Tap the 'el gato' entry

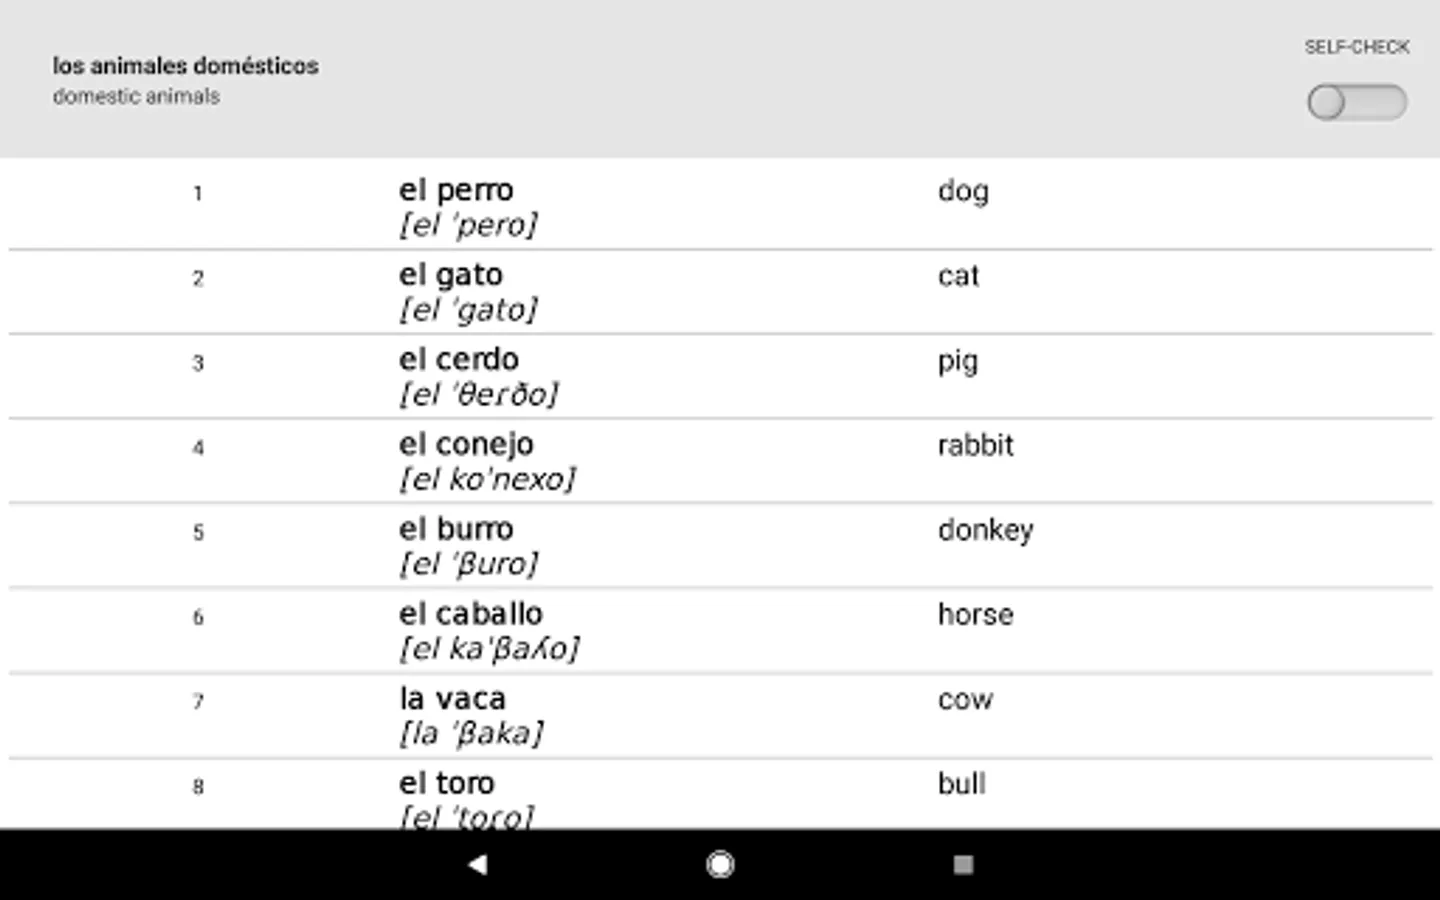point(451,275)
